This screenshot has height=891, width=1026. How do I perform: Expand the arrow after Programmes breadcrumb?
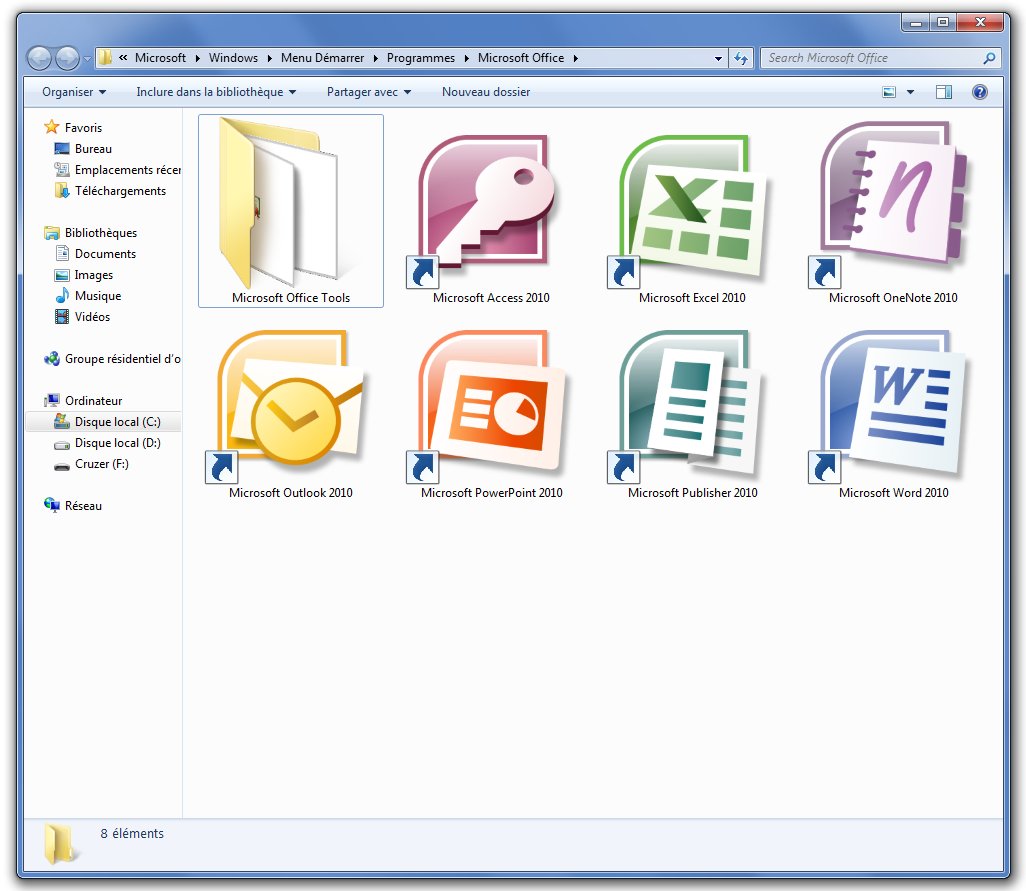[467, 58]
